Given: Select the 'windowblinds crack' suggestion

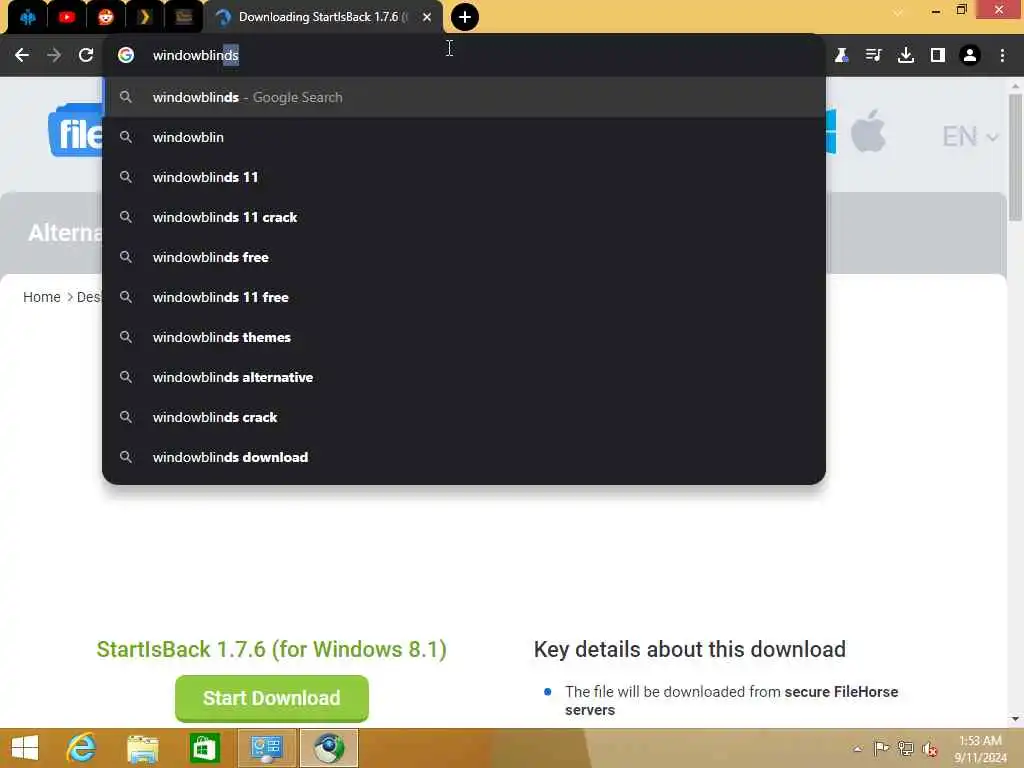Looking at the screenshot, I should (464, 417).
